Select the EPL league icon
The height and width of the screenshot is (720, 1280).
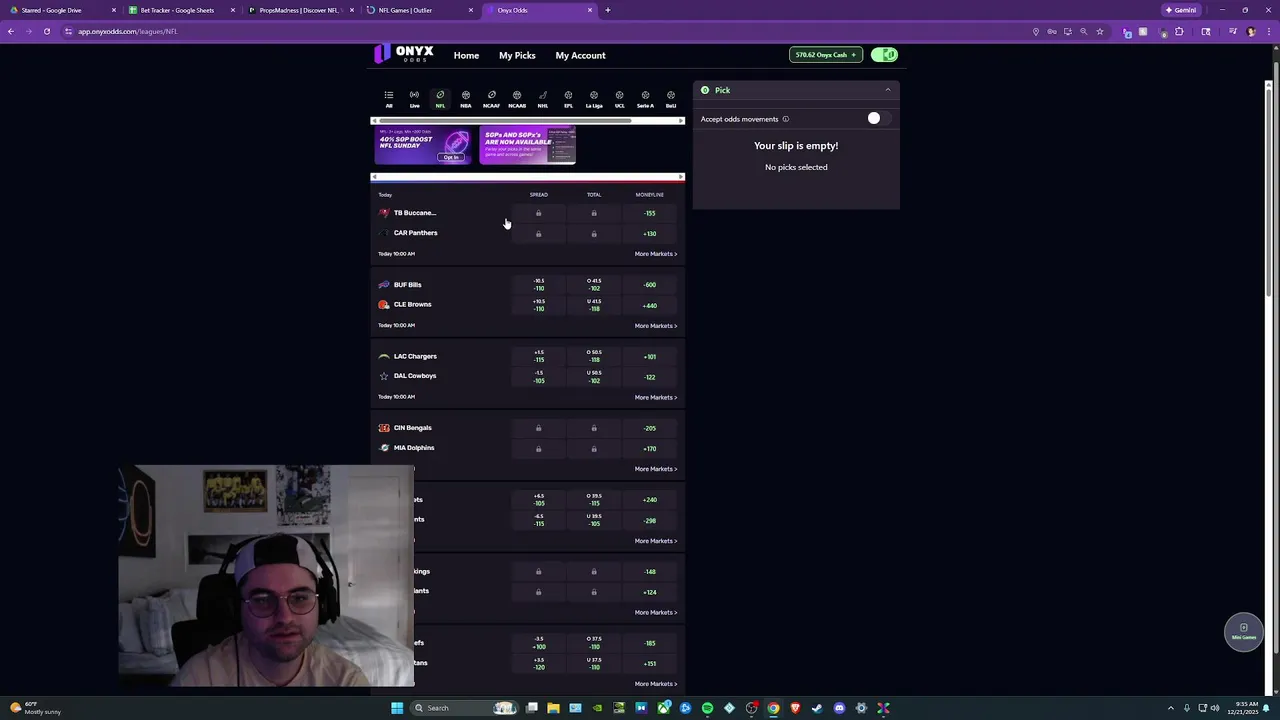tap(568, 99)
